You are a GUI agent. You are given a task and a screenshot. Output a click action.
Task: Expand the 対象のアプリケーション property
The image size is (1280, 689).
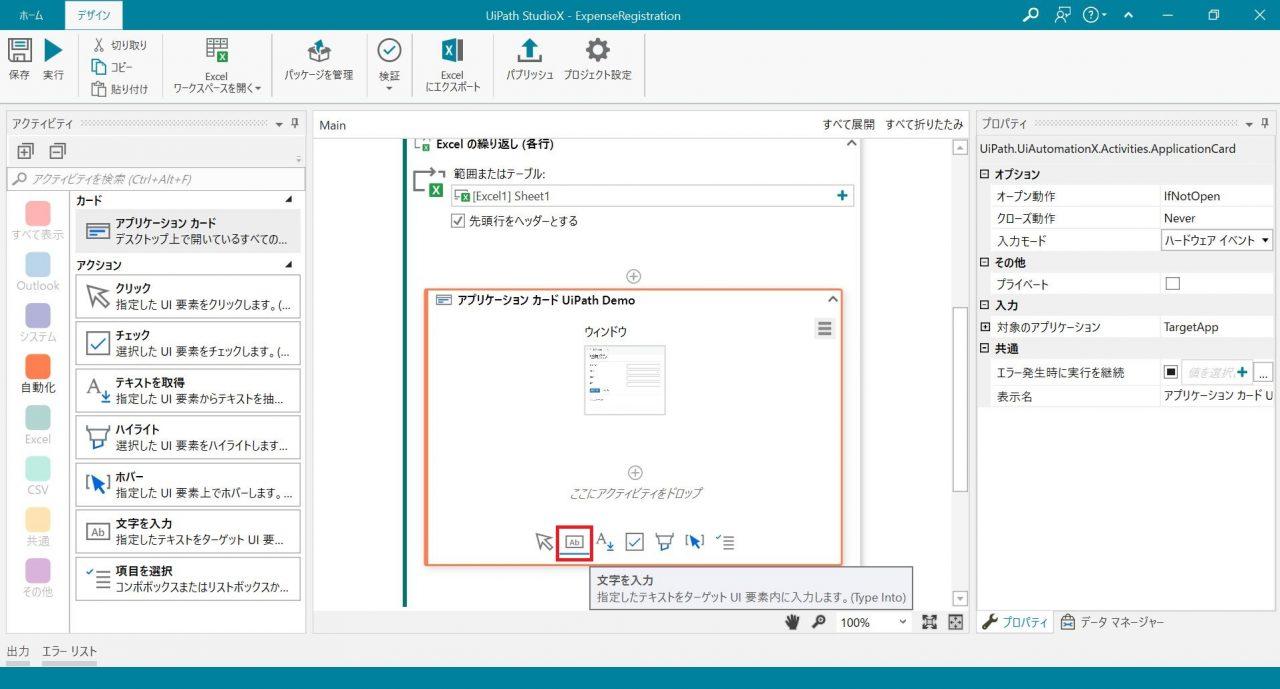point(985,327)
